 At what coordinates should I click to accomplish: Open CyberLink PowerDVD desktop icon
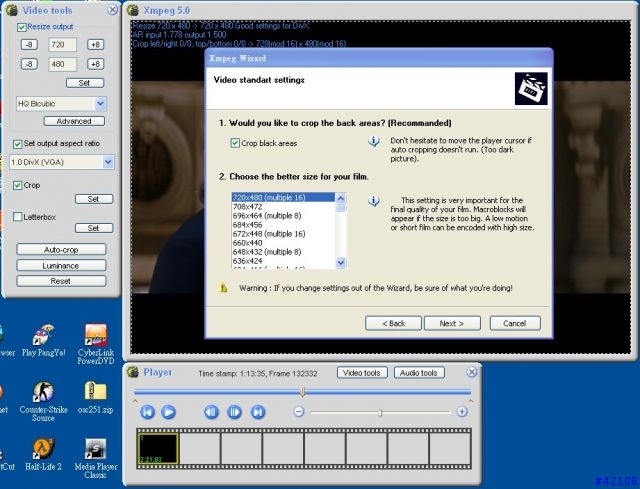pos(96,344)
